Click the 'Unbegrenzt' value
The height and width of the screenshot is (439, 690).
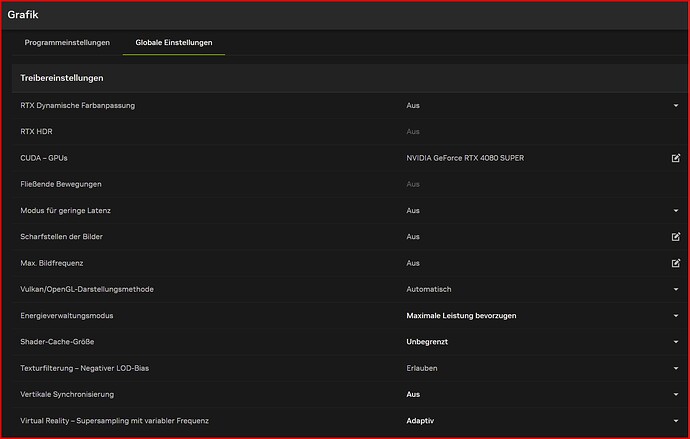click(x=427, y=342)
